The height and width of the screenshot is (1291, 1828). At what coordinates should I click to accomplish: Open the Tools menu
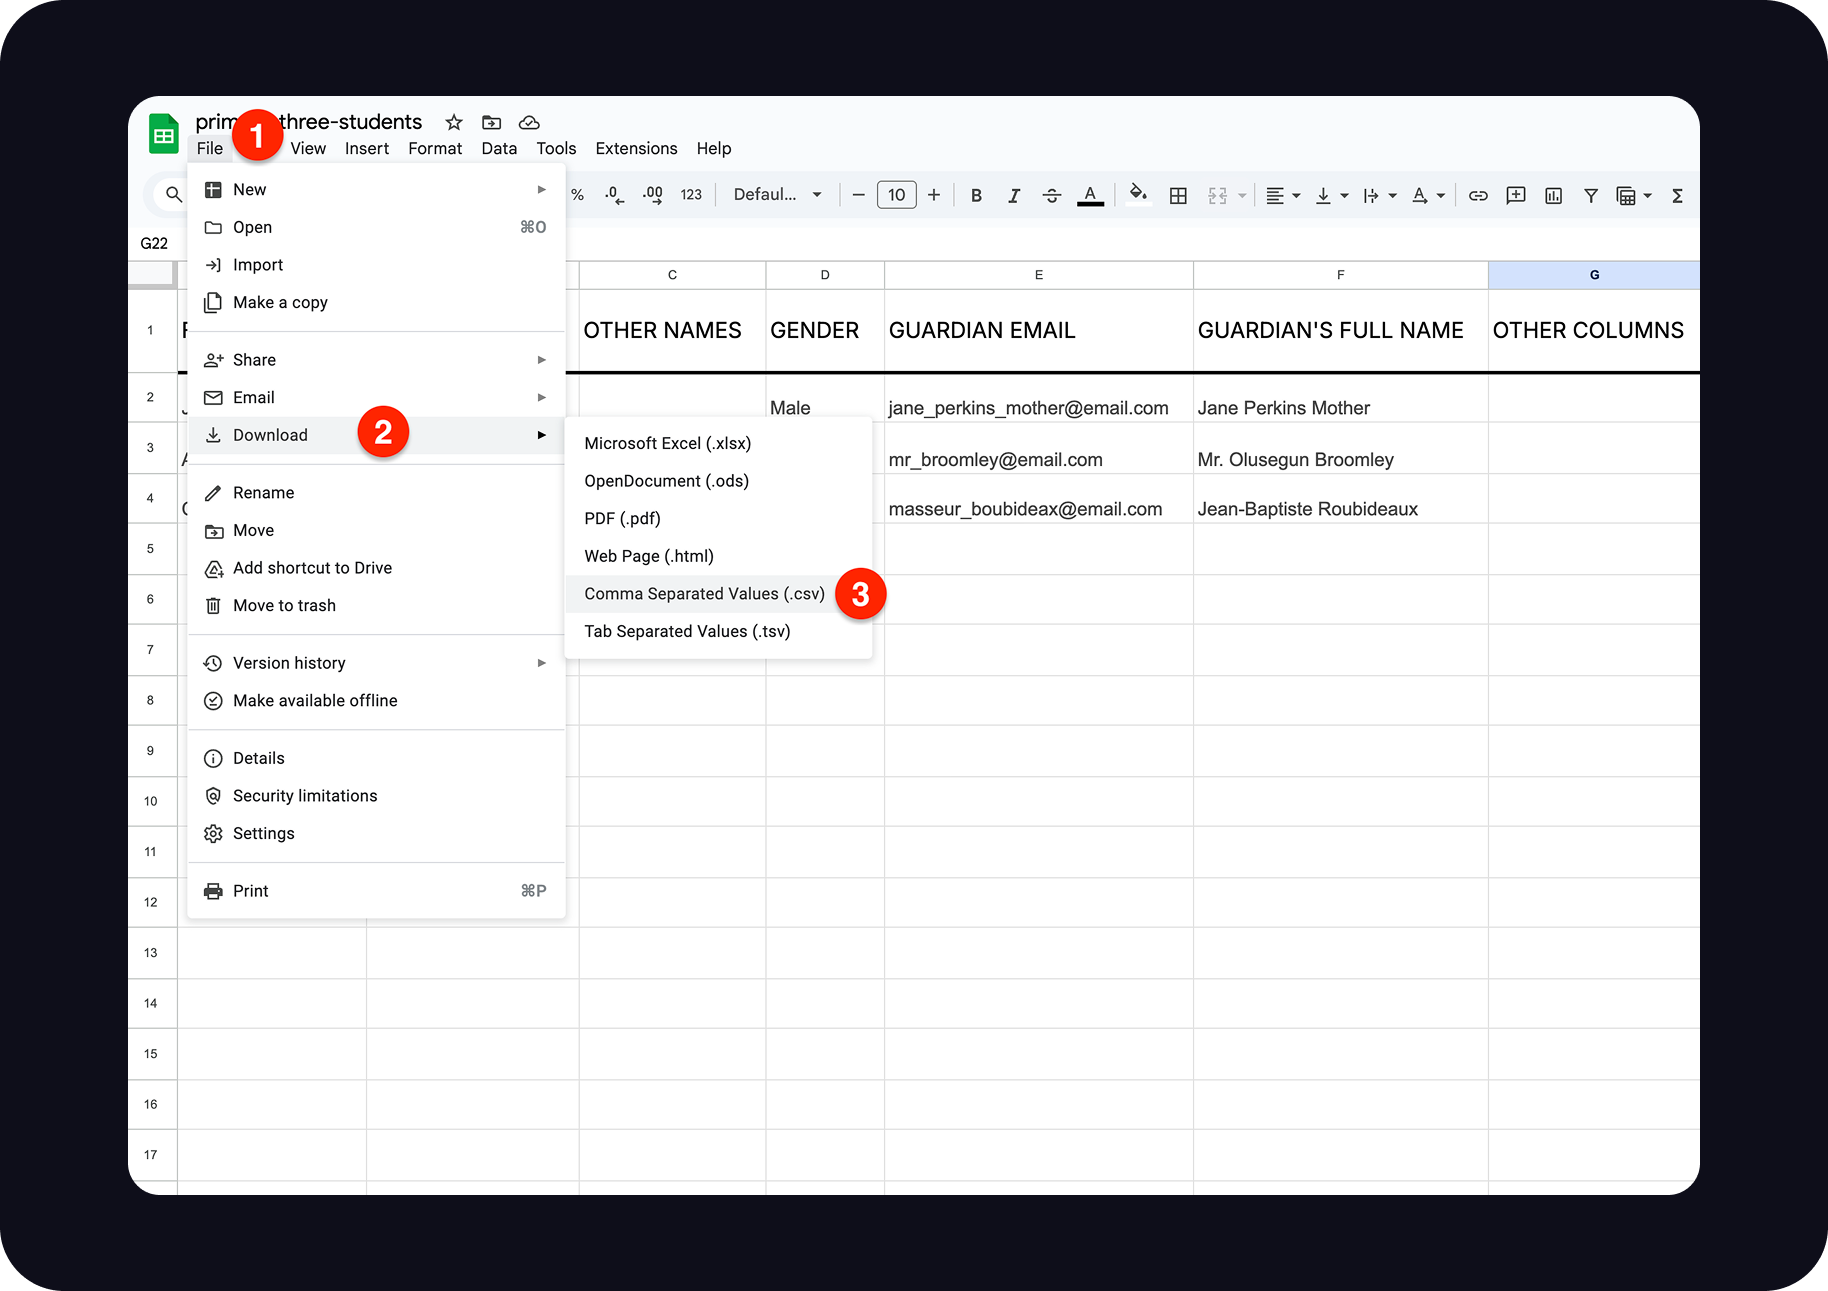(x=556, y=148)
